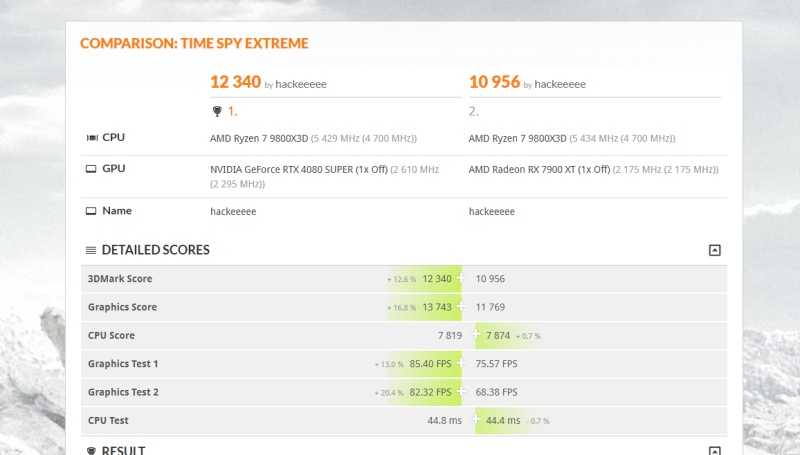
Task: Click the plus marker in CPU Test row
Action: [x=476, y=419]
